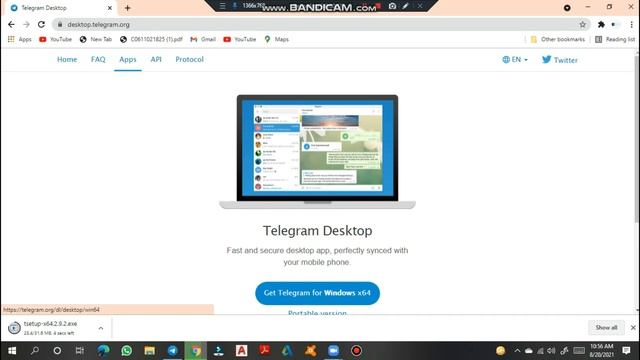Open the Windows Start menu

(12, 351)
